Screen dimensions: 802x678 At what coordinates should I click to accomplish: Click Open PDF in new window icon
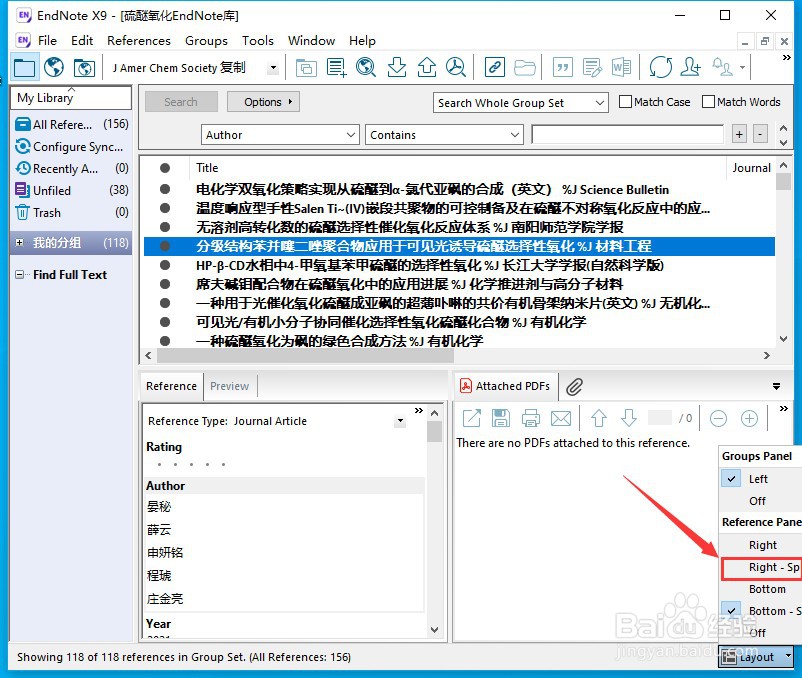pos(471,418)
